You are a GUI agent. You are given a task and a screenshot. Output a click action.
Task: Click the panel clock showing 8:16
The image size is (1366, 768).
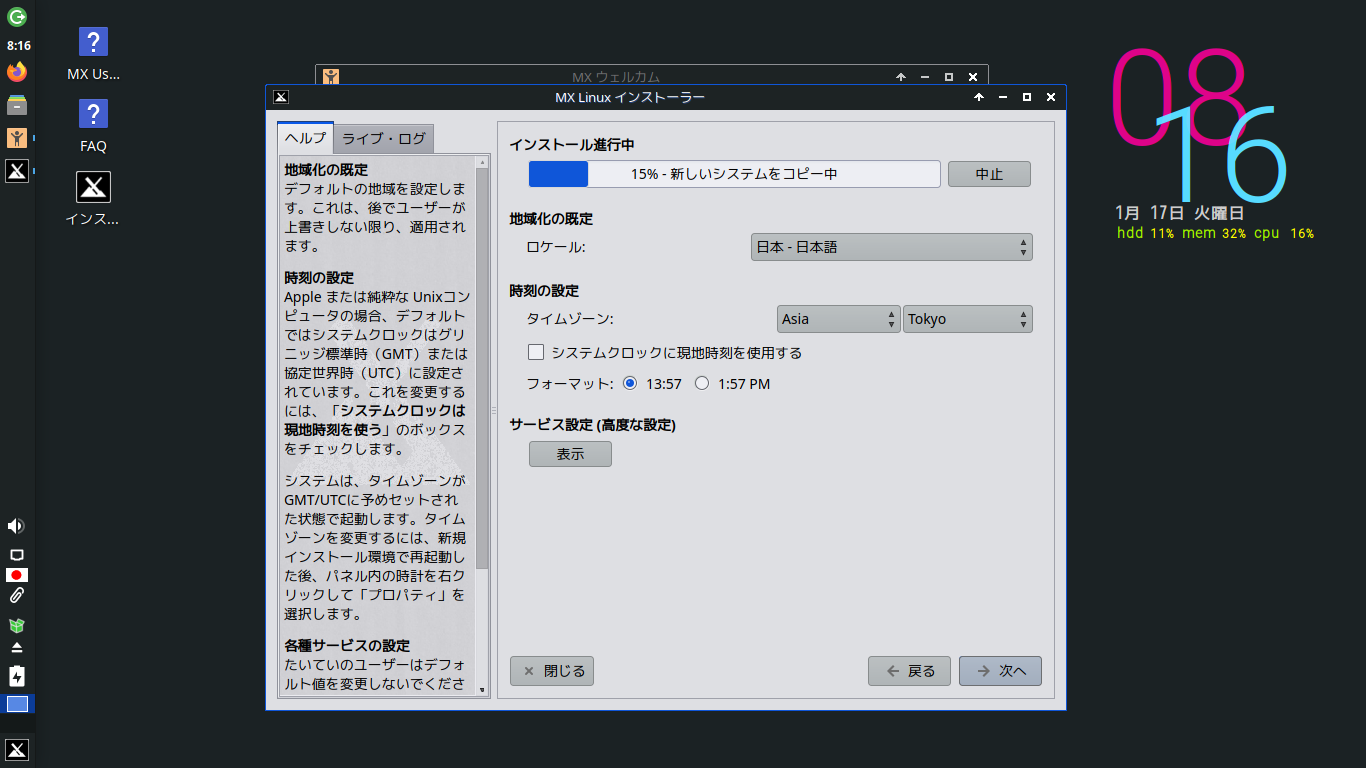point(18,46)
